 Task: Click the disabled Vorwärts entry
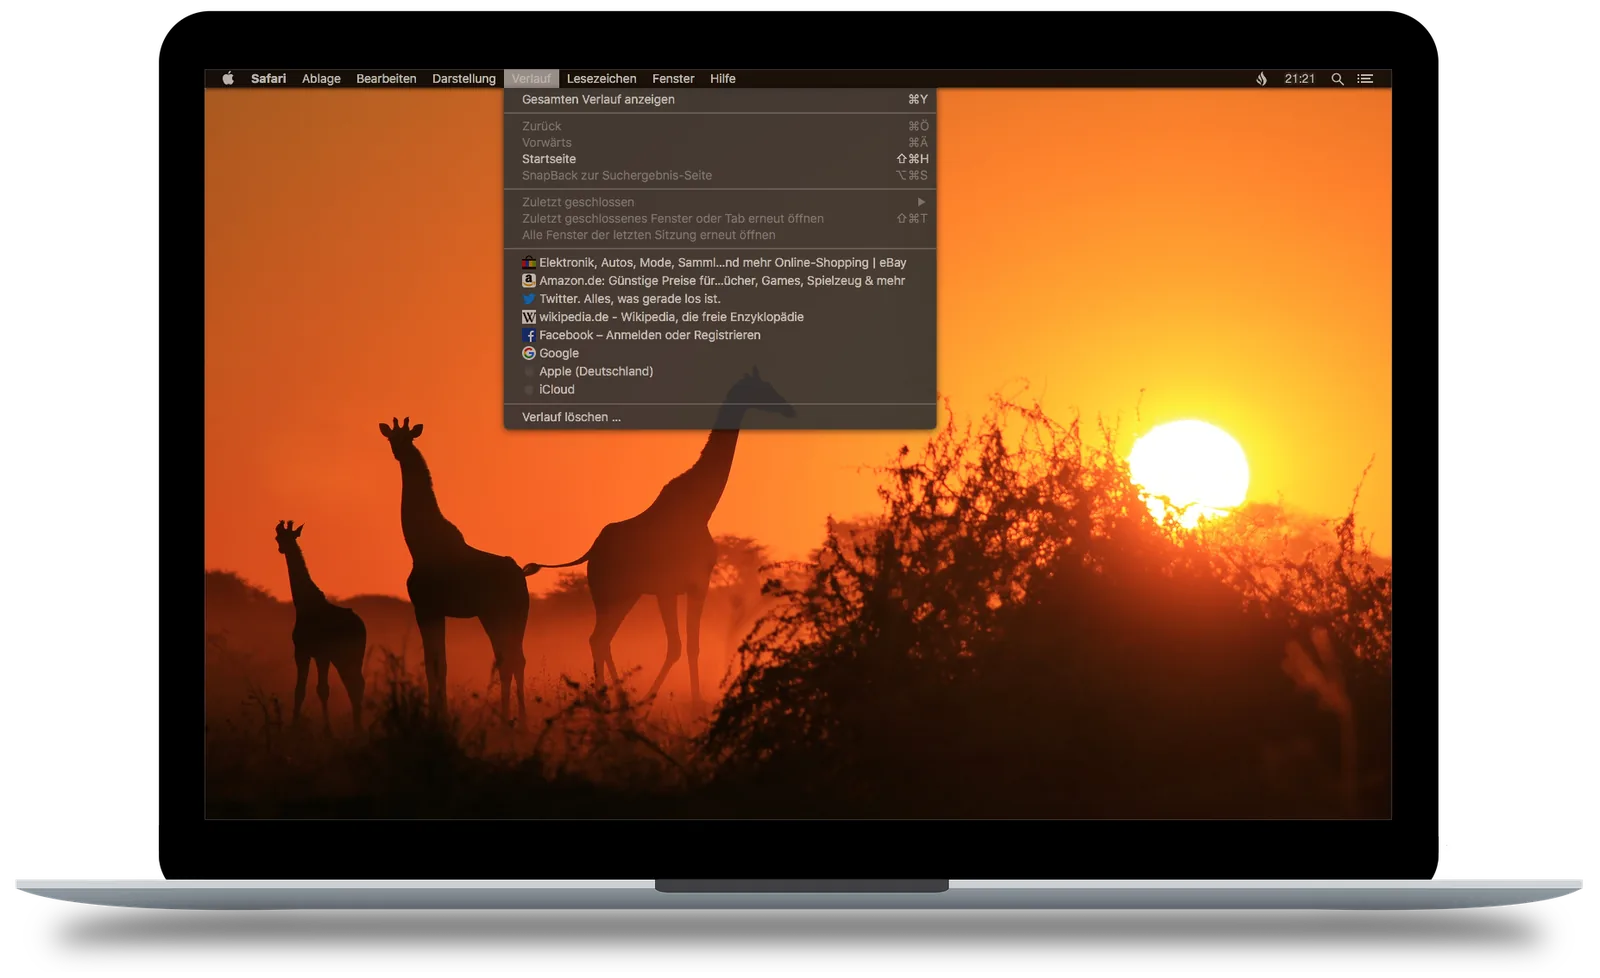coord(720,142)
